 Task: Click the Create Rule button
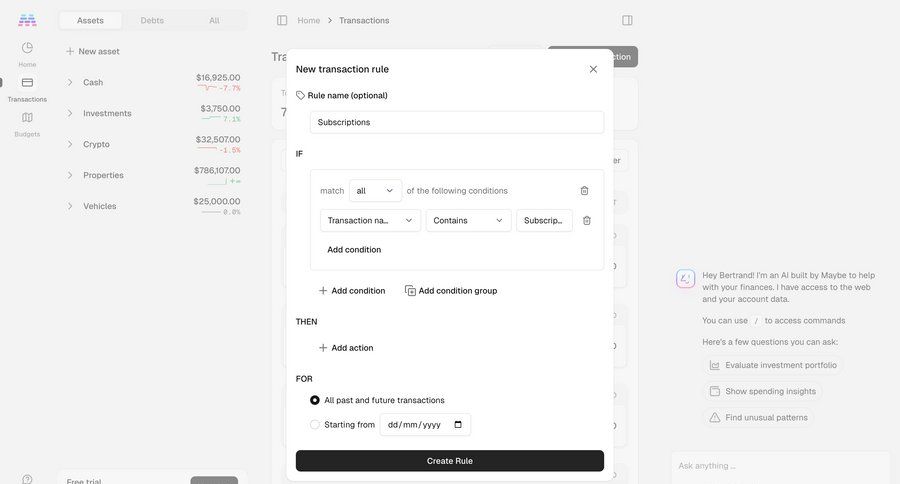click(x=449, y=460)
